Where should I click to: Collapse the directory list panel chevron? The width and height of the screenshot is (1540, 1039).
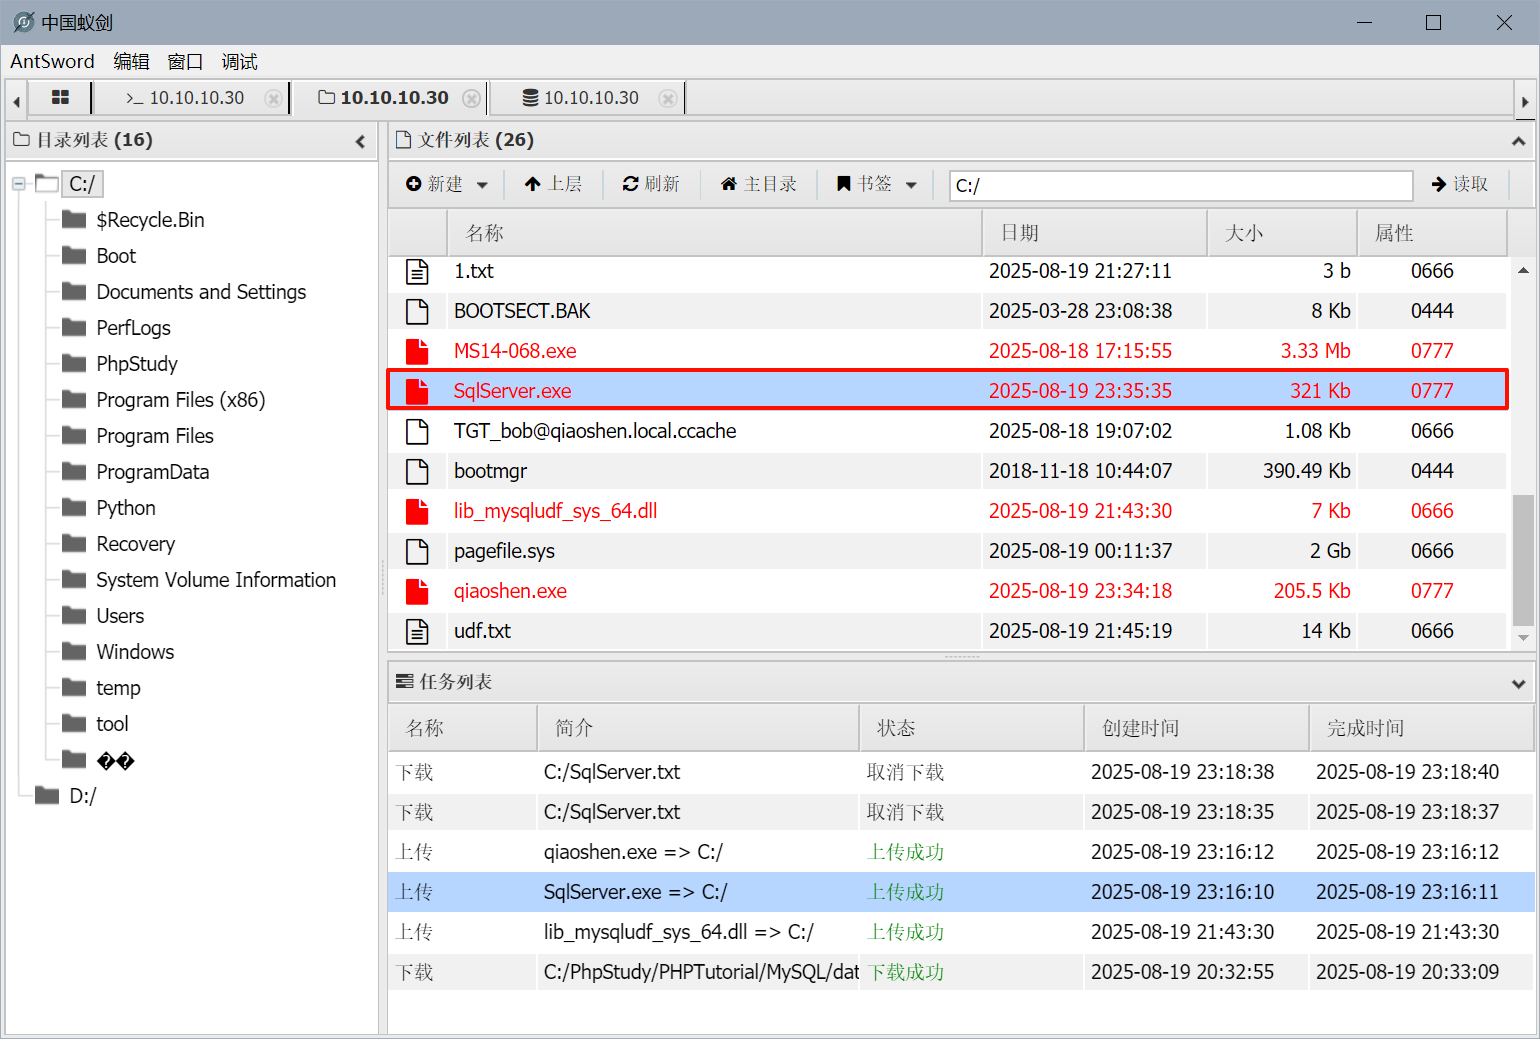[x=360, y=141]
